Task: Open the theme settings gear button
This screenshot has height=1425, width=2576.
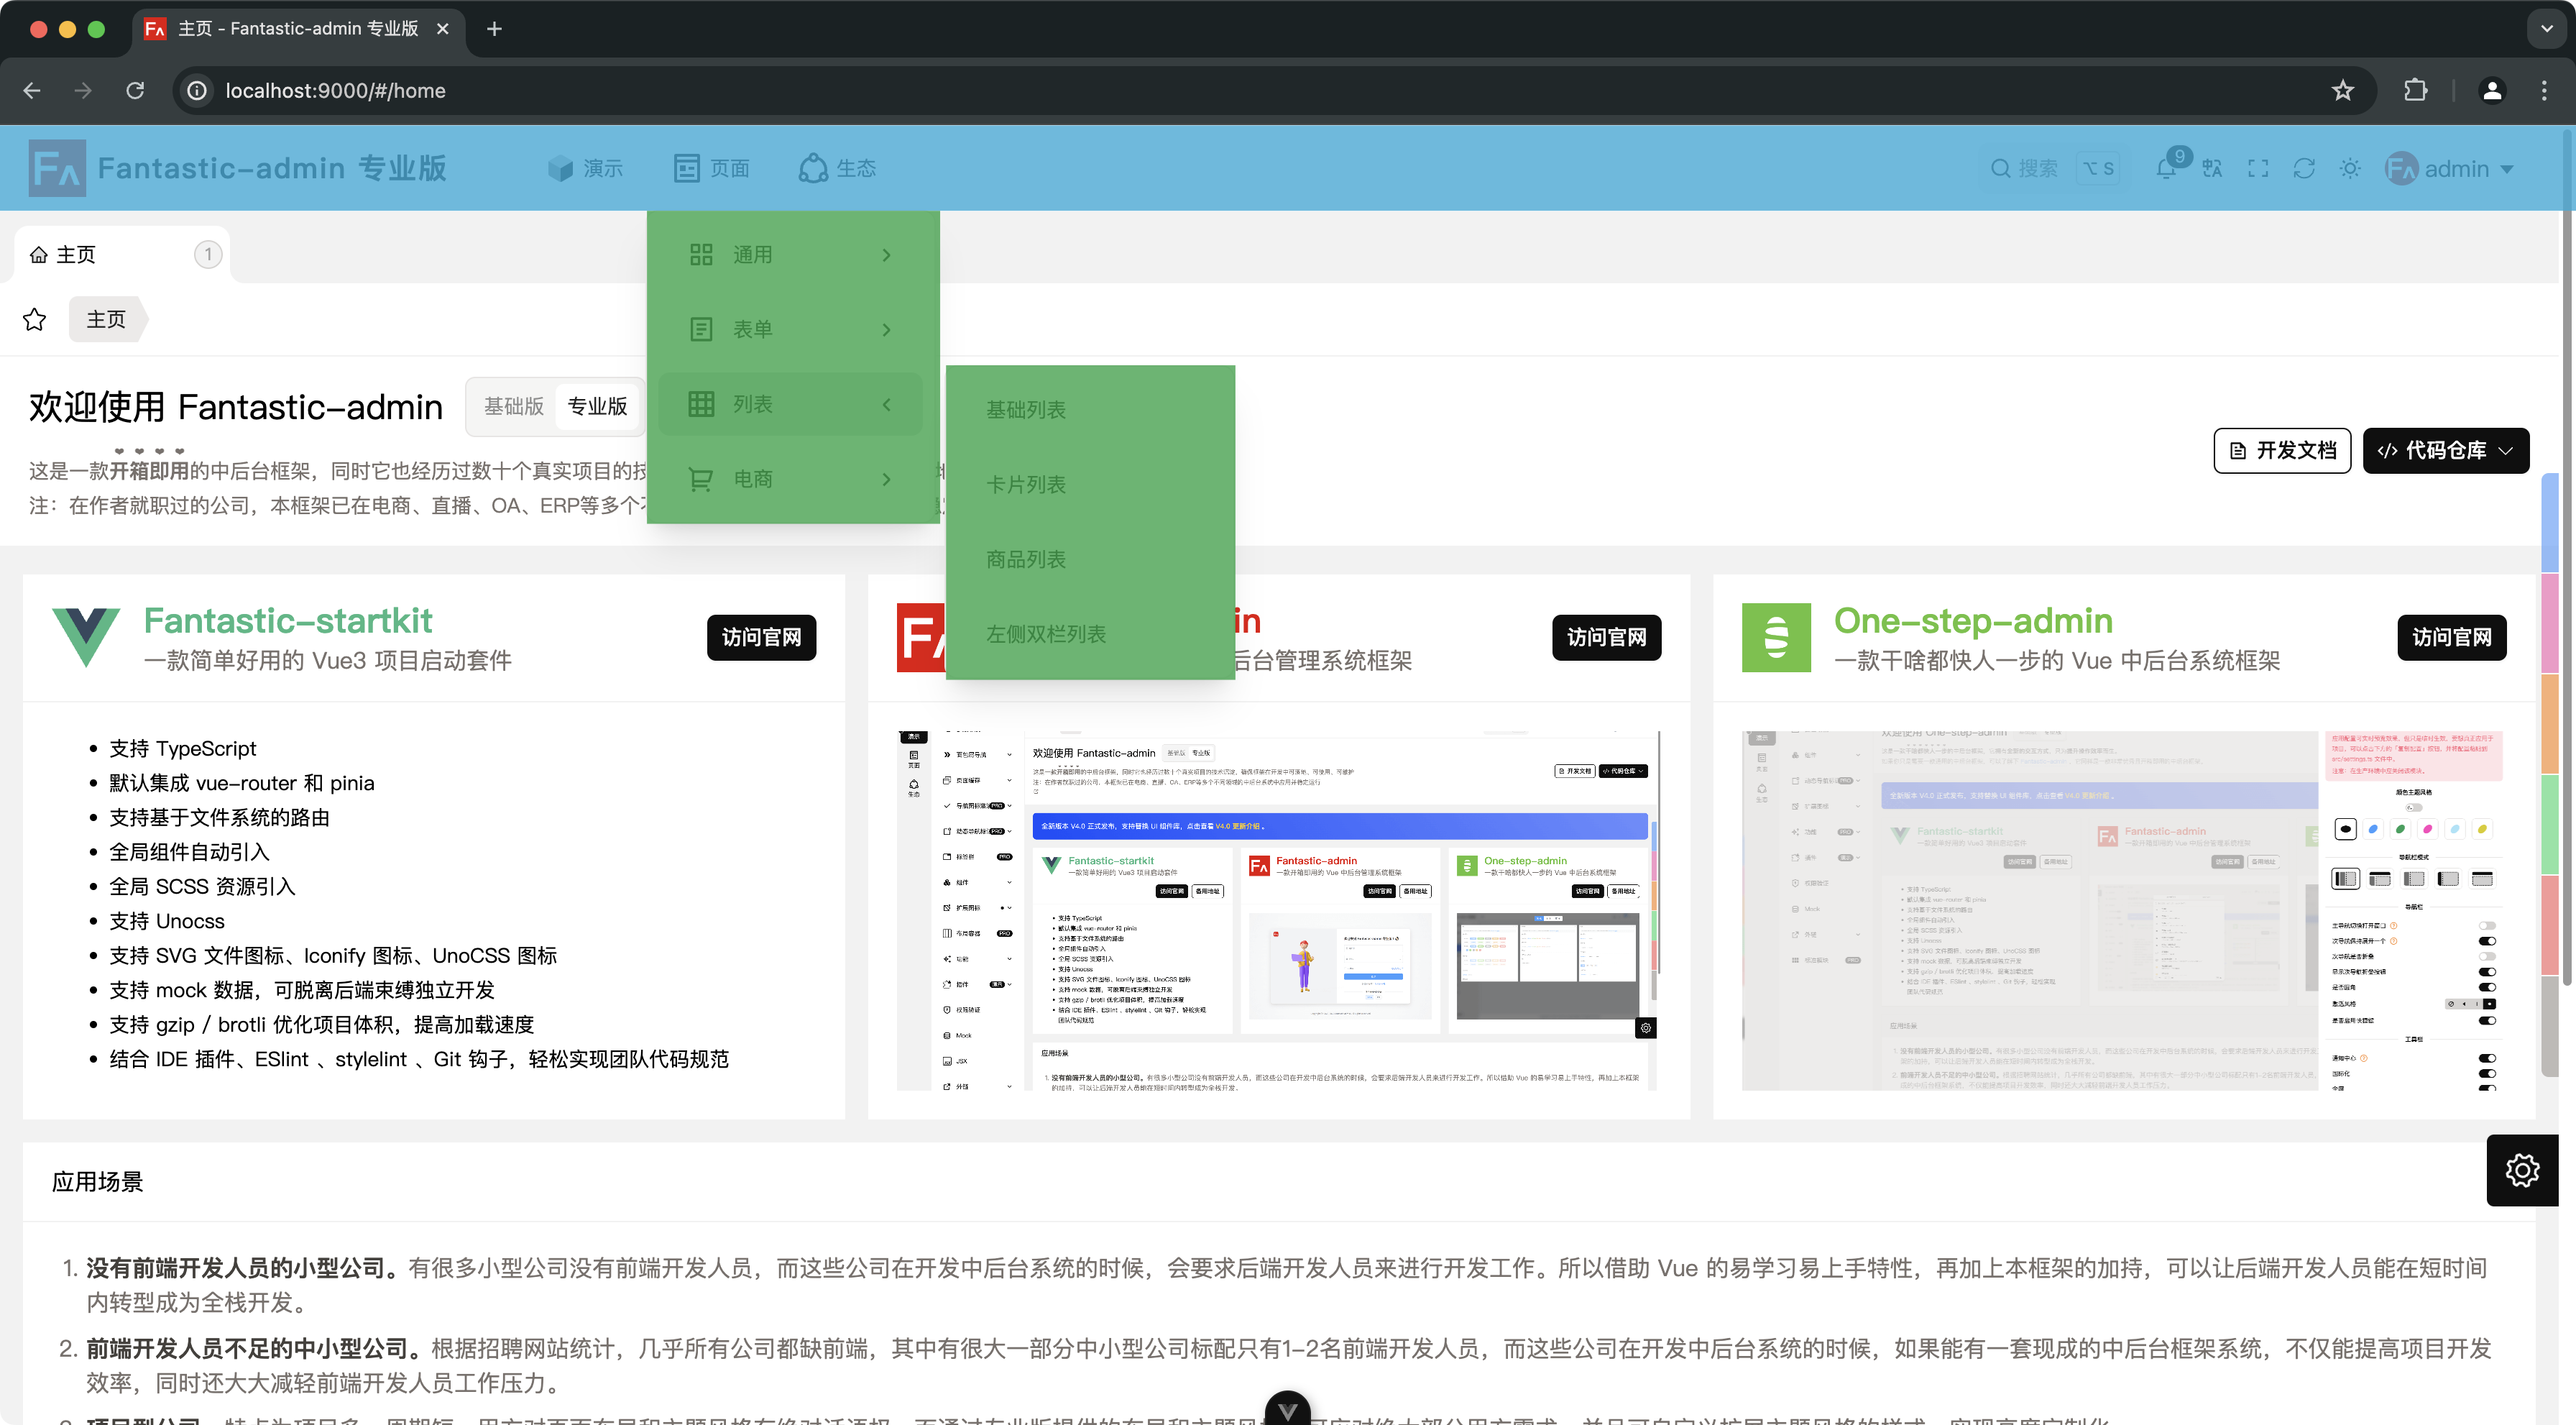Action: [2522, 1170]
